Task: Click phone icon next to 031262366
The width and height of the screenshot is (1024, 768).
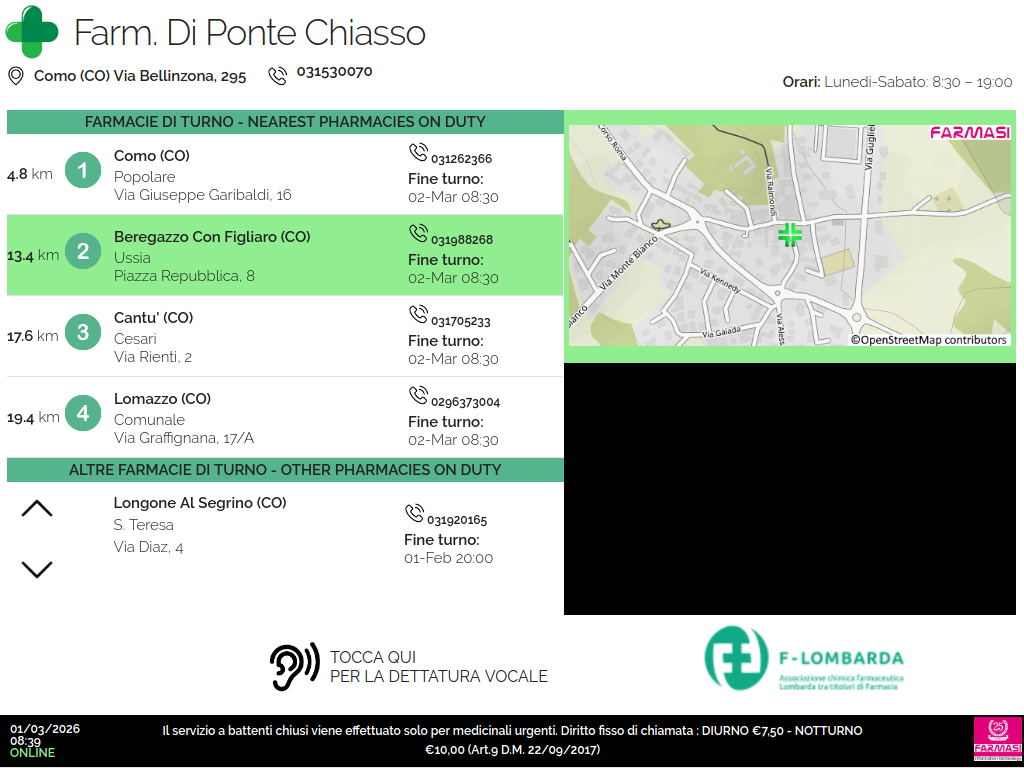Action: pos(418,152)
